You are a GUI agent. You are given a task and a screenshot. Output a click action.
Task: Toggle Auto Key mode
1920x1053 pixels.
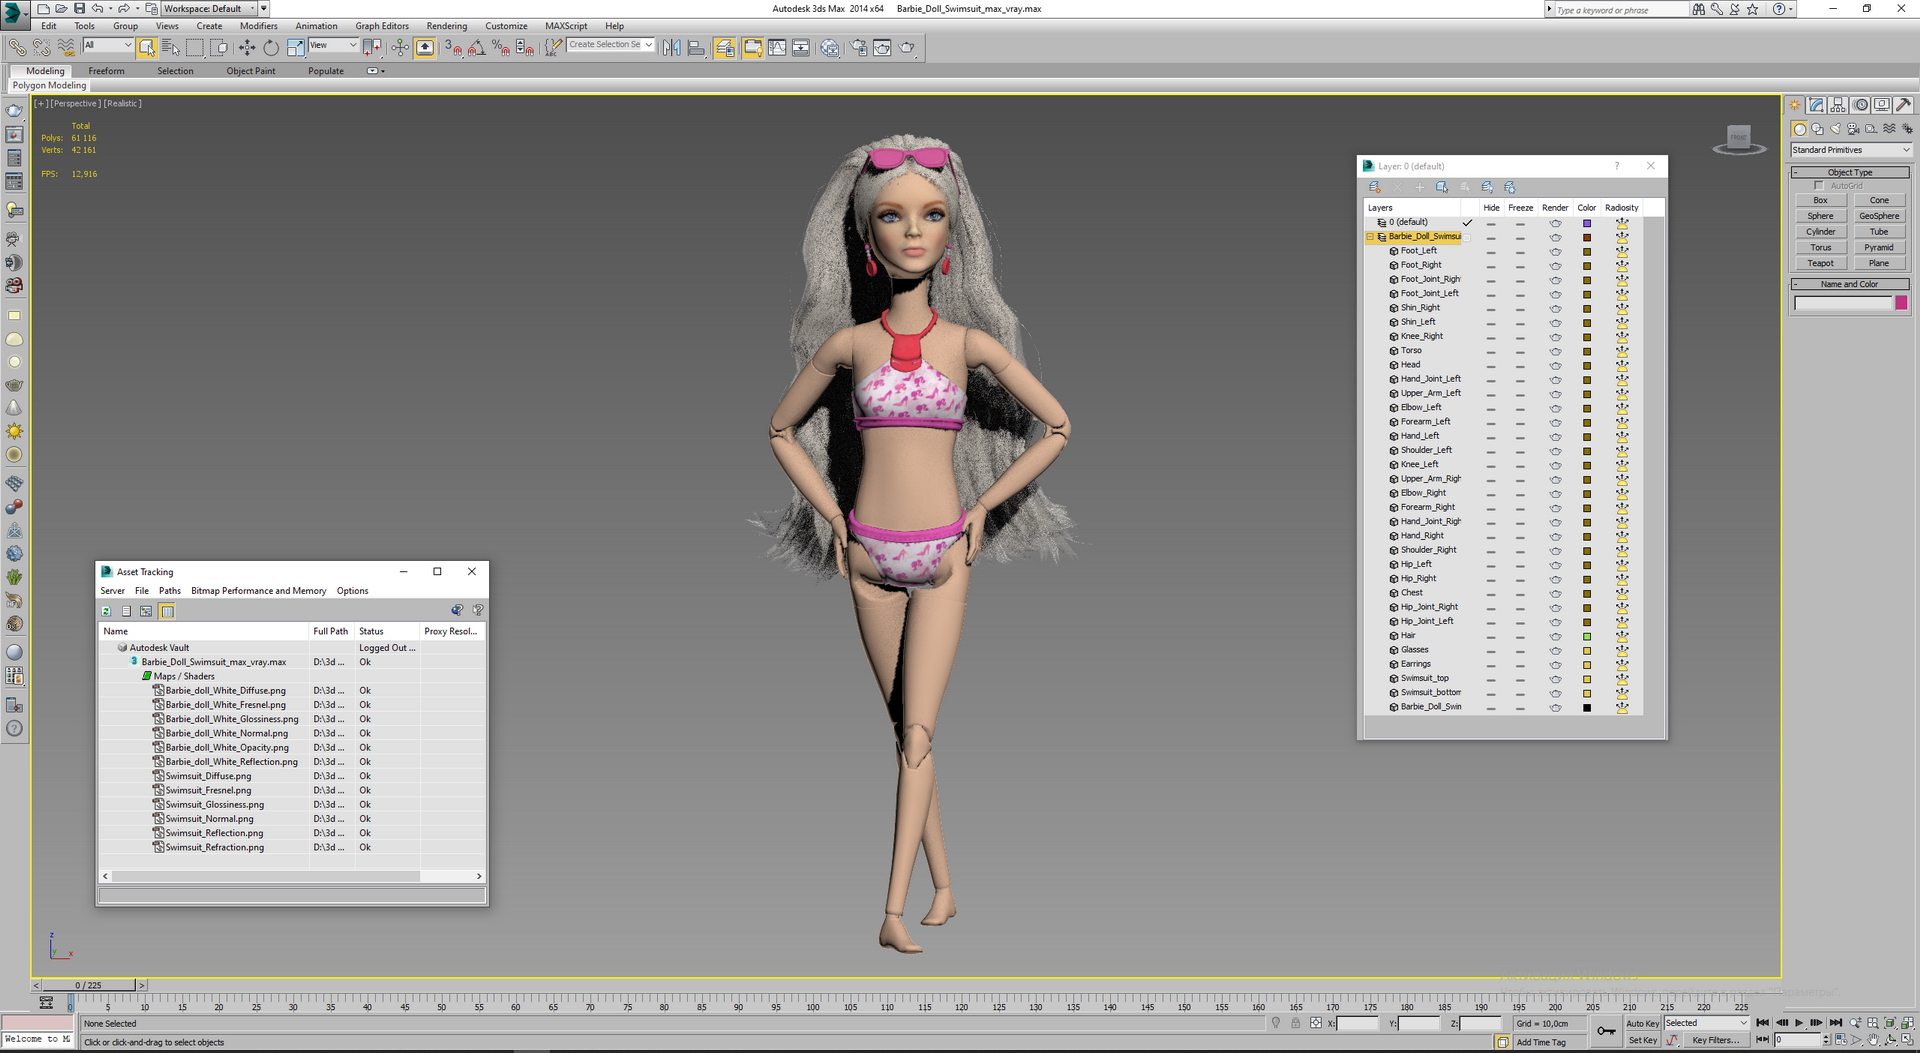coord(1642,1024)
